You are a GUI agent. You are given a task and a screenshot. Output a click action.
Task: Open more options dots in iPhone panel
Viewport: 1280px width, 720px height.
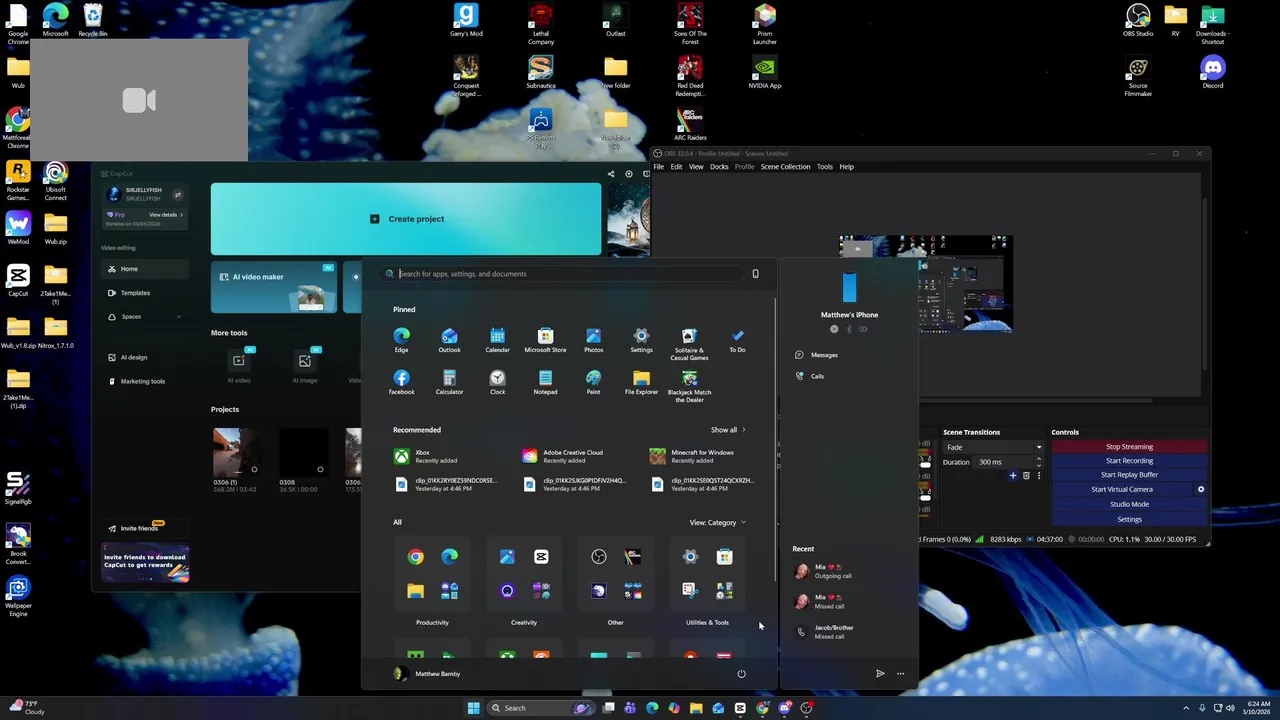tap(900, 674)
